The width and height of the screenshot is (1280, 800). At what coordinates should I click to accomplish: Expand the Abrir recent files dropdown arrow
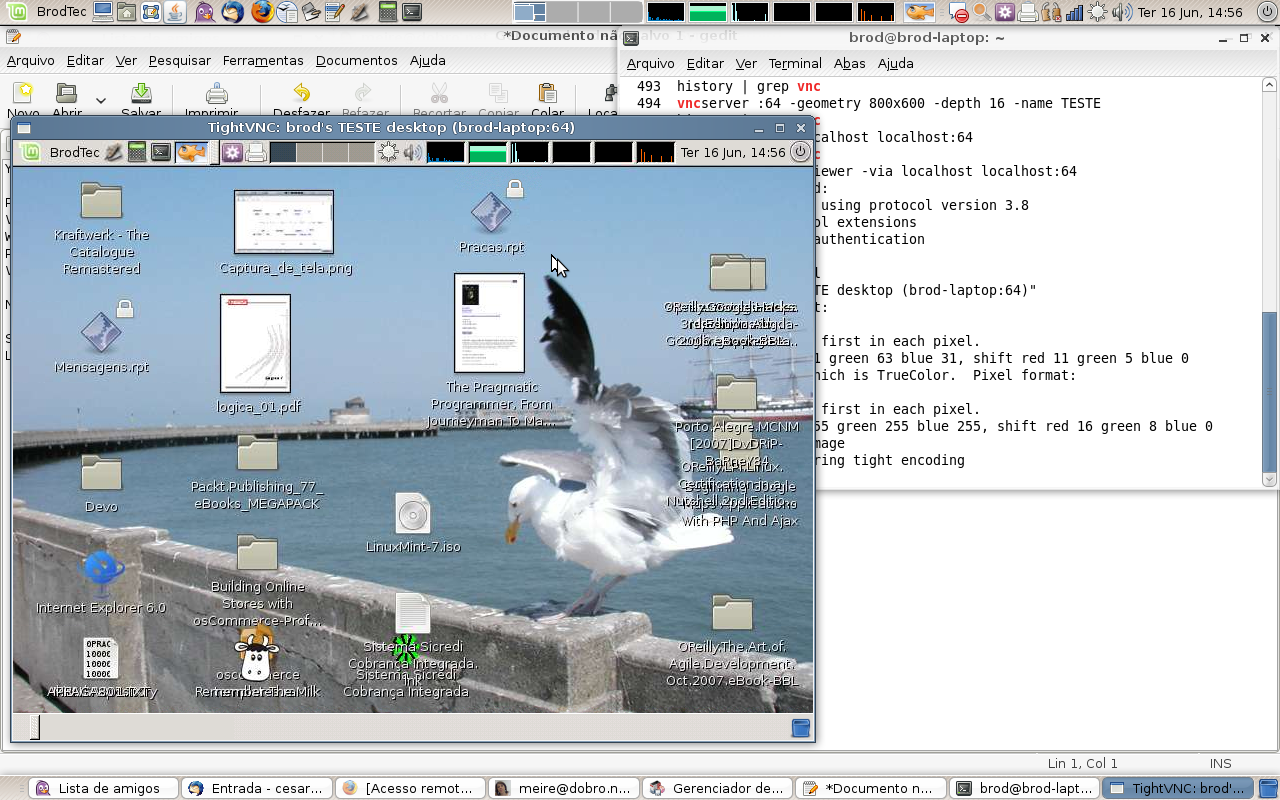coord(100,100)
